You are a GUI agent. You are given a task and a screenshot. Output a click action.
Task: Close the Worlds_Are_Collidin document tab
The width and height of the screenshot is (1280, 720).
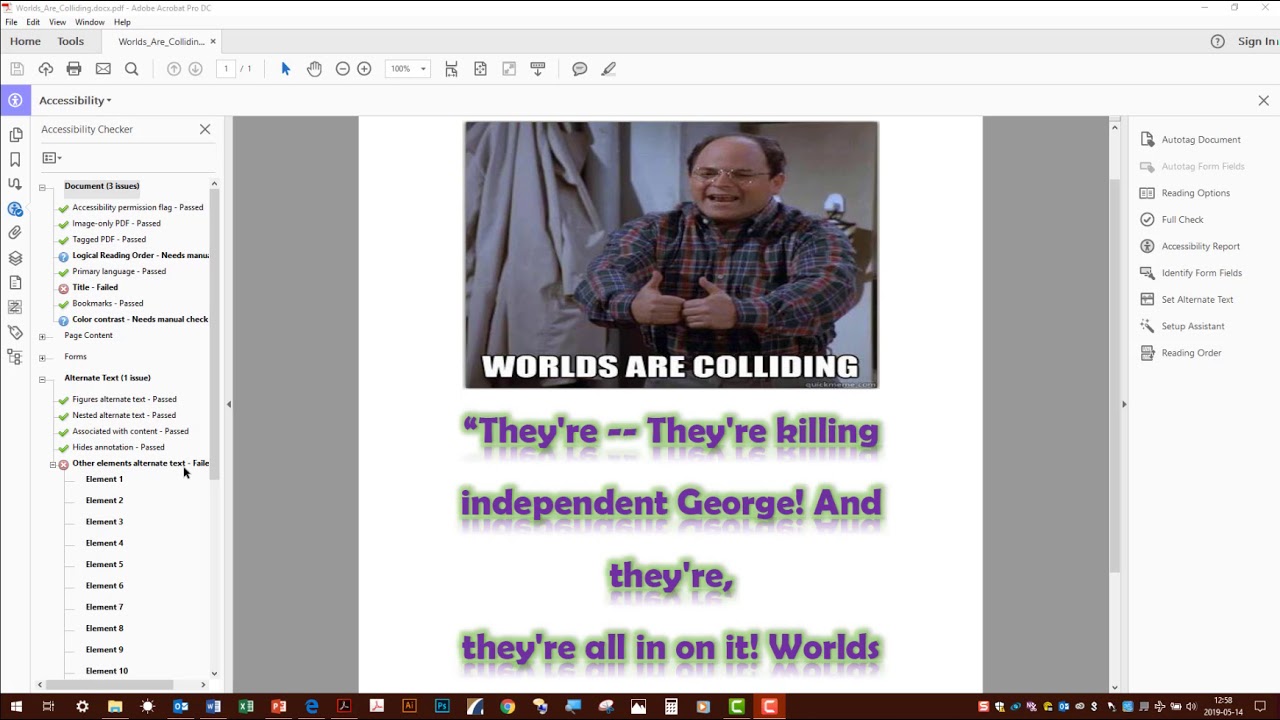(x=213, y=41)
